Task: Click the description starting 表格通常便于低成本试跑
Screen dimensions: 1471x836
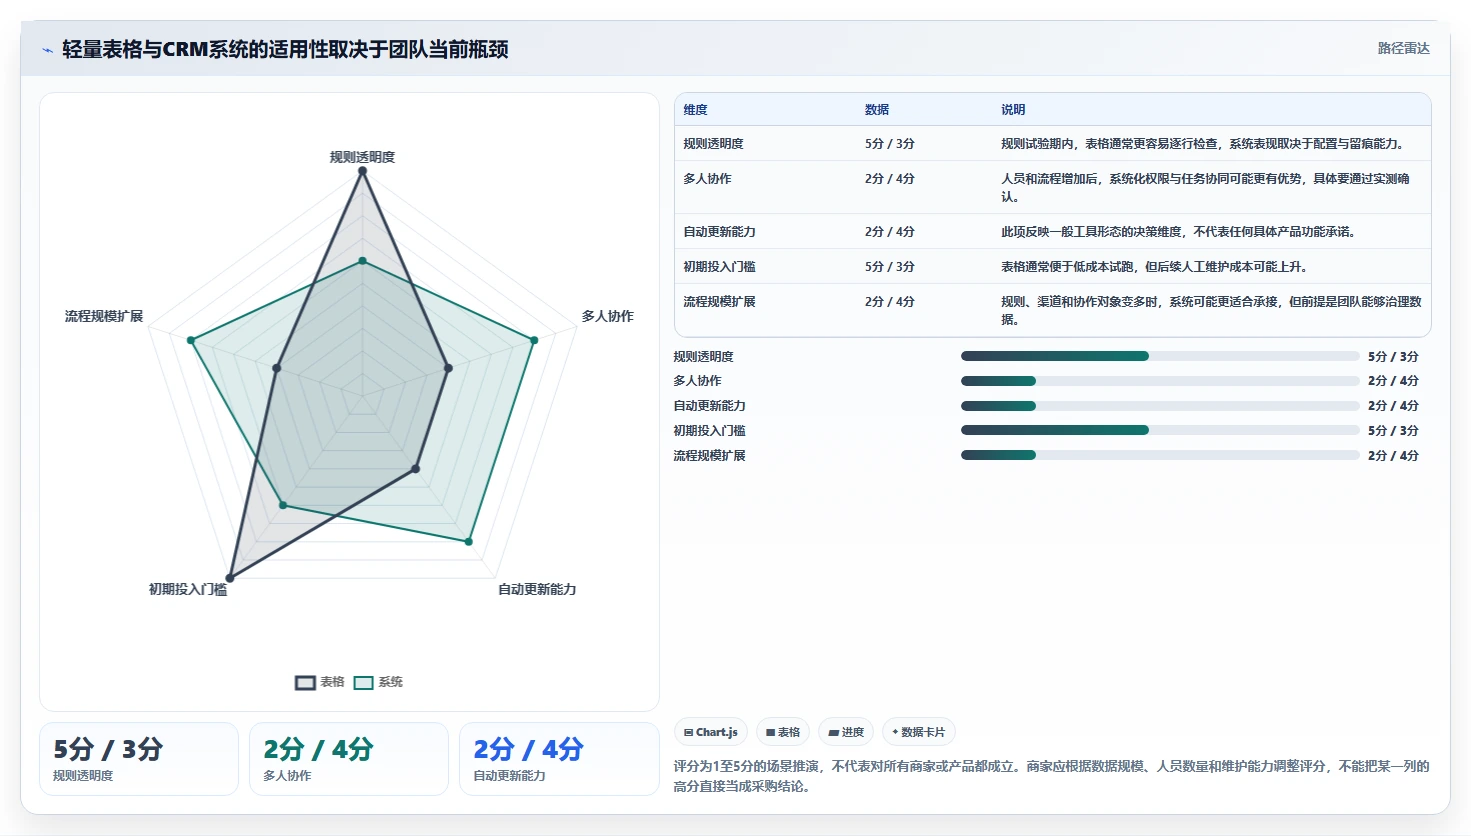Action: pyautogui.click(x=1155, y=267)
